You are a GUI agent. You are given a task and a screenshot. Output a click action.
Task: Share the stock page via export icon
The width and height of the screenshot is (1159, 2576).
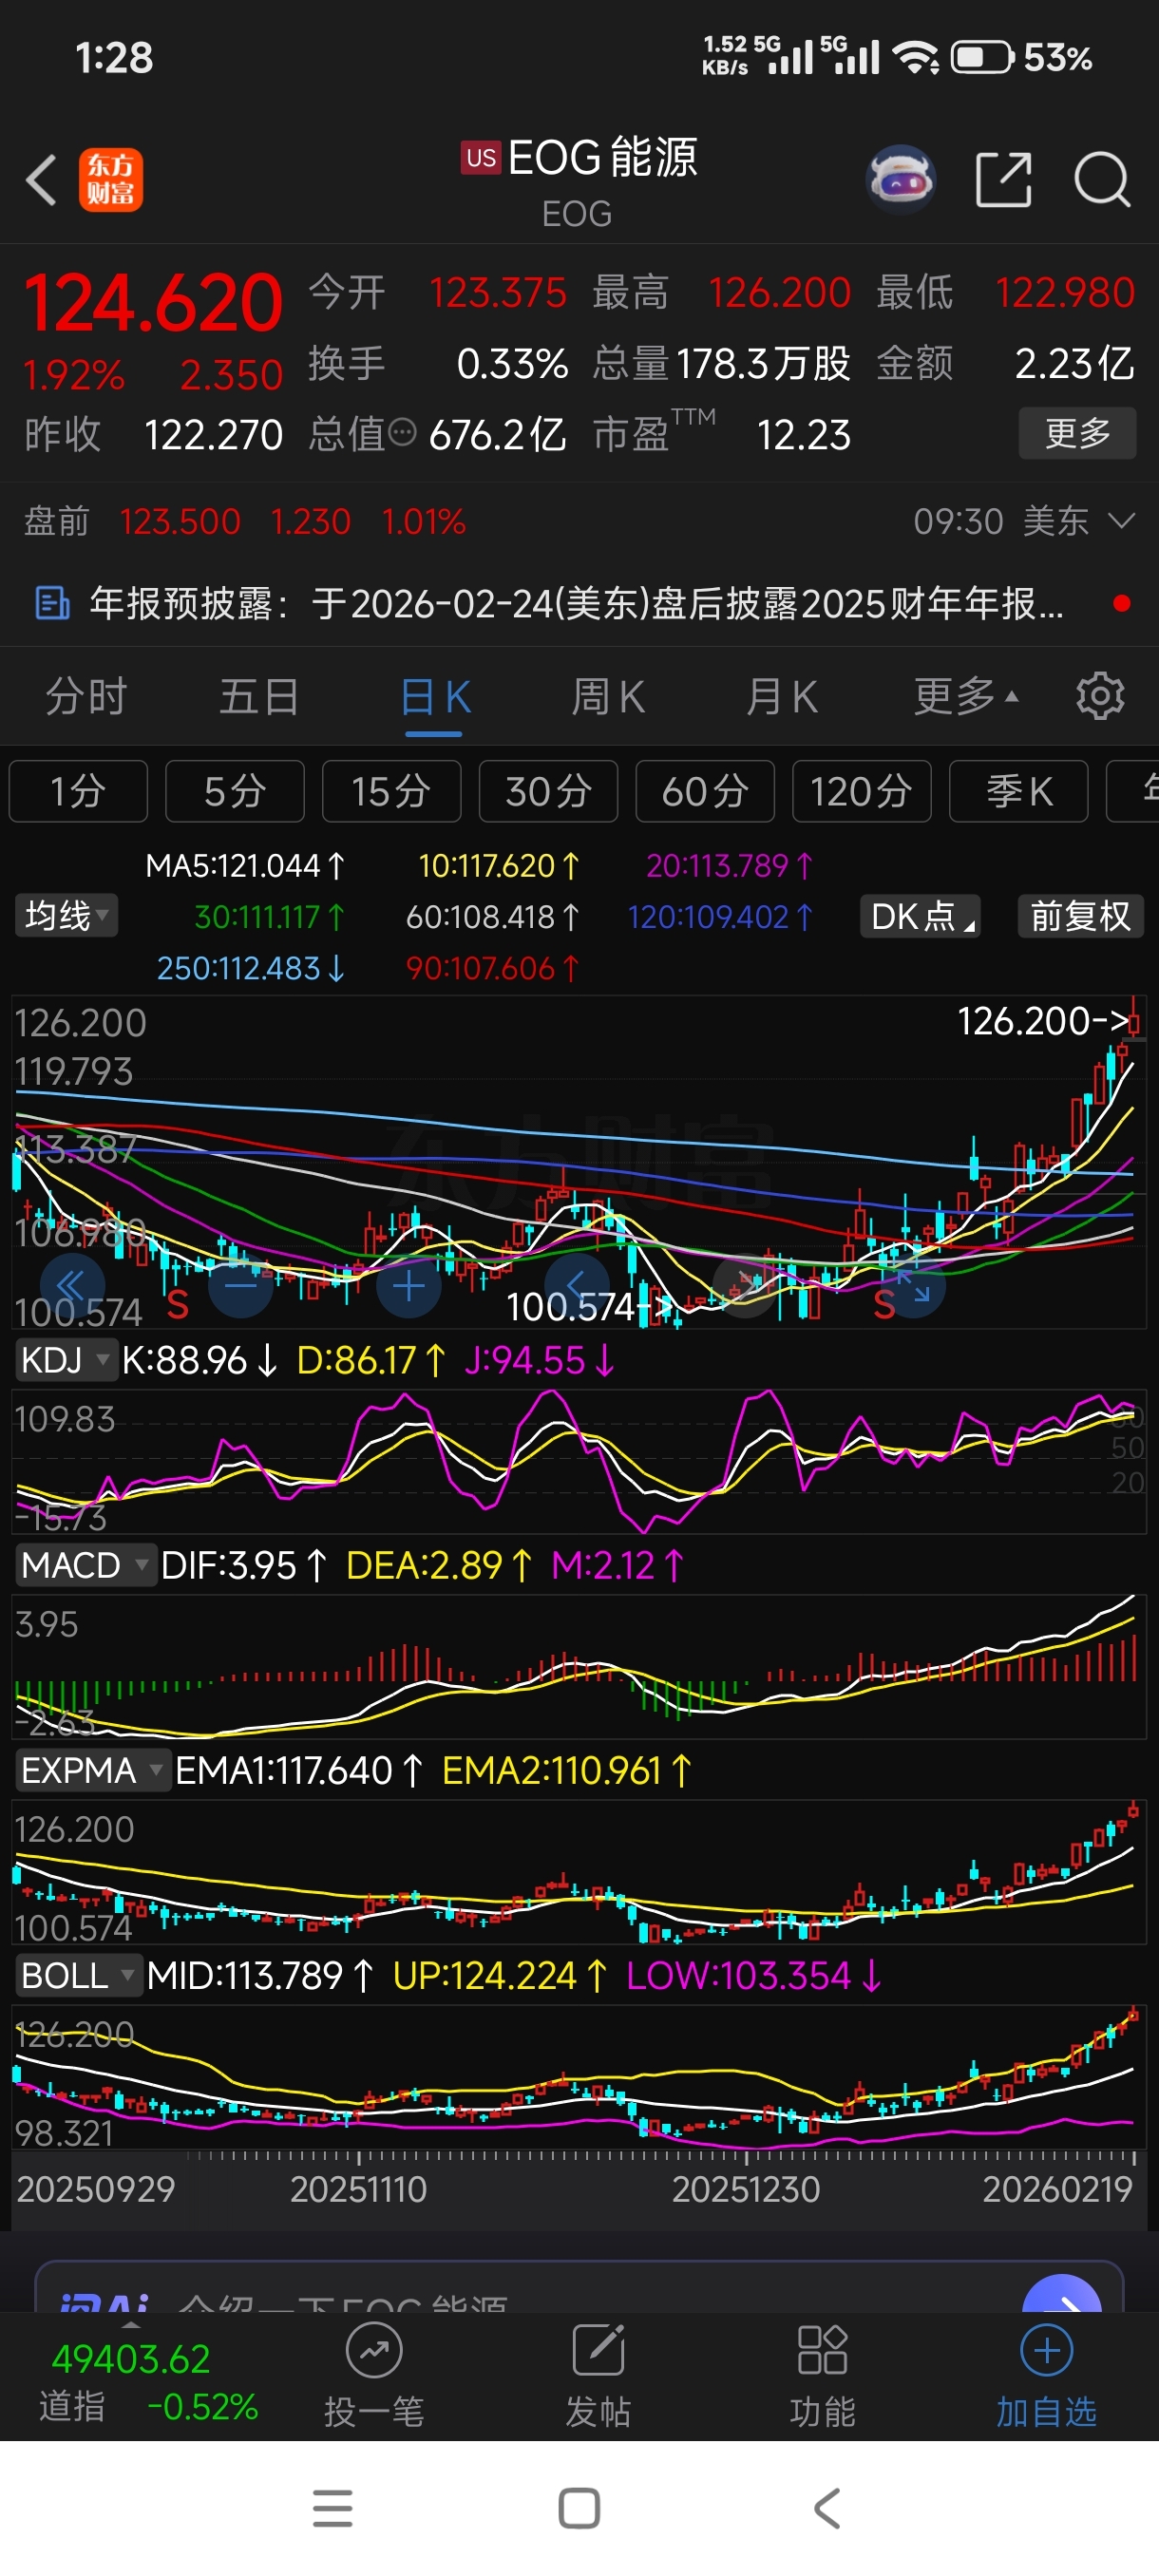(1003, 180)
